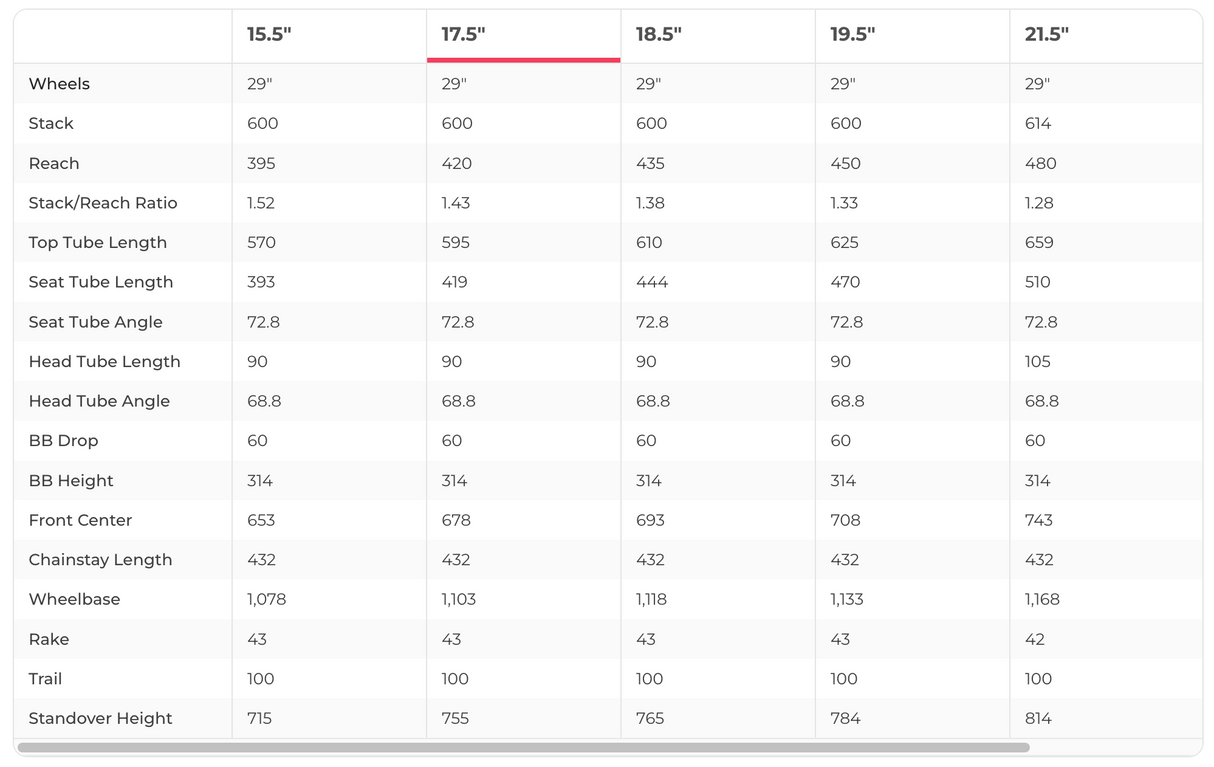Select the Seat Tube Angle row label

click(x=96, y=322)
